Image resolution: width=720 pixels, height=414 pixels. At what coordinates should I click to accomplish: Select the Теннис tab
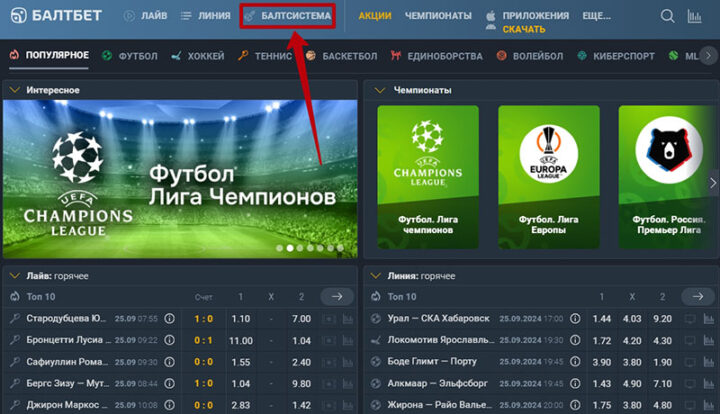[x=264, y=56]
